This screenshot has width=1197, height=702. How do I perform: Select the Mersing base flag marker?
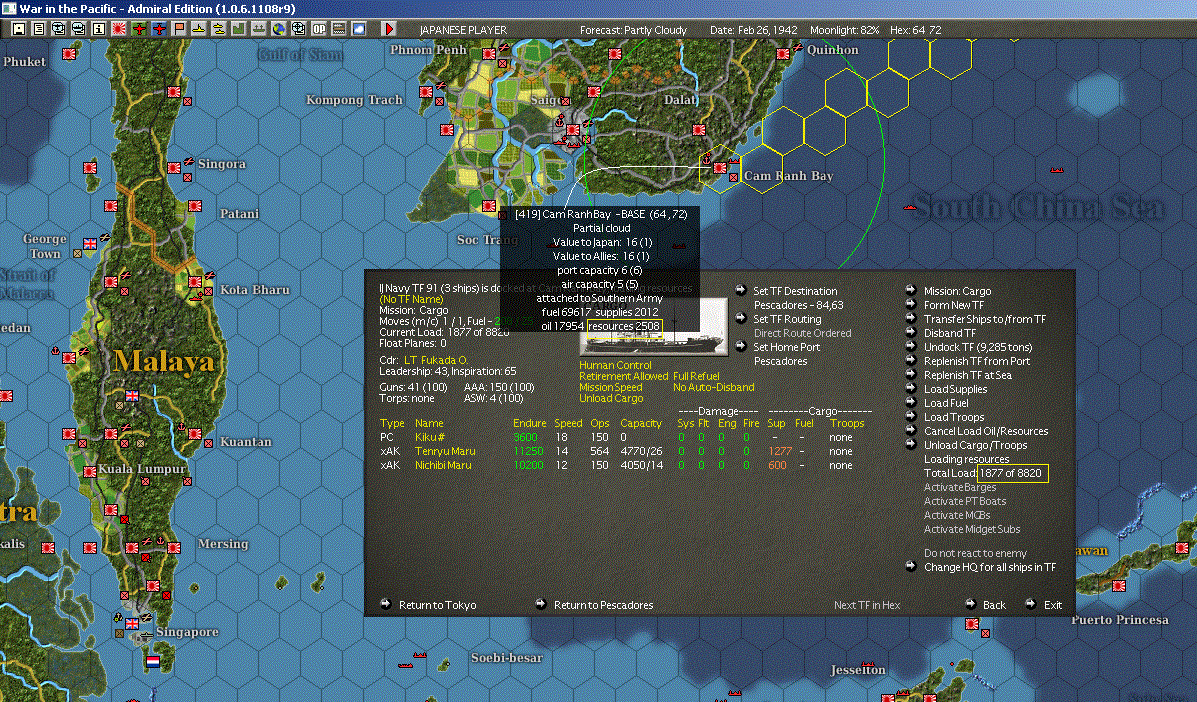tap(174, 548)
